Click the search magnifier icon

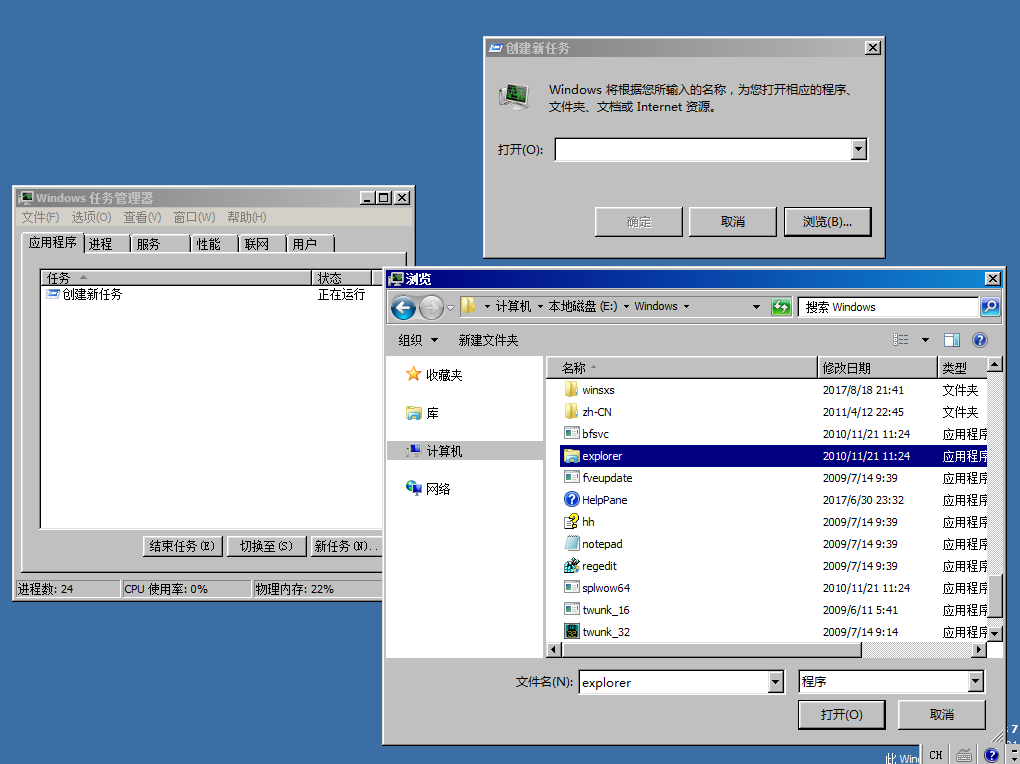tap(989, 307)
